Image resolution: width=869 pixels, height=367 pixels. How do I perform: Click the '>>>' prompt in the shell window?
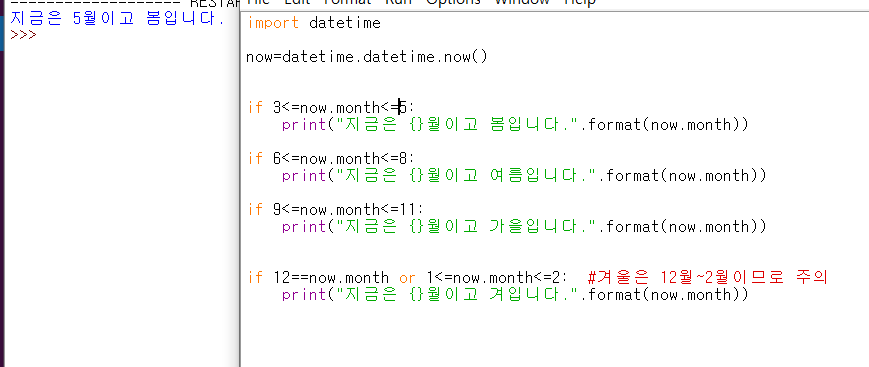coord(23,35)
